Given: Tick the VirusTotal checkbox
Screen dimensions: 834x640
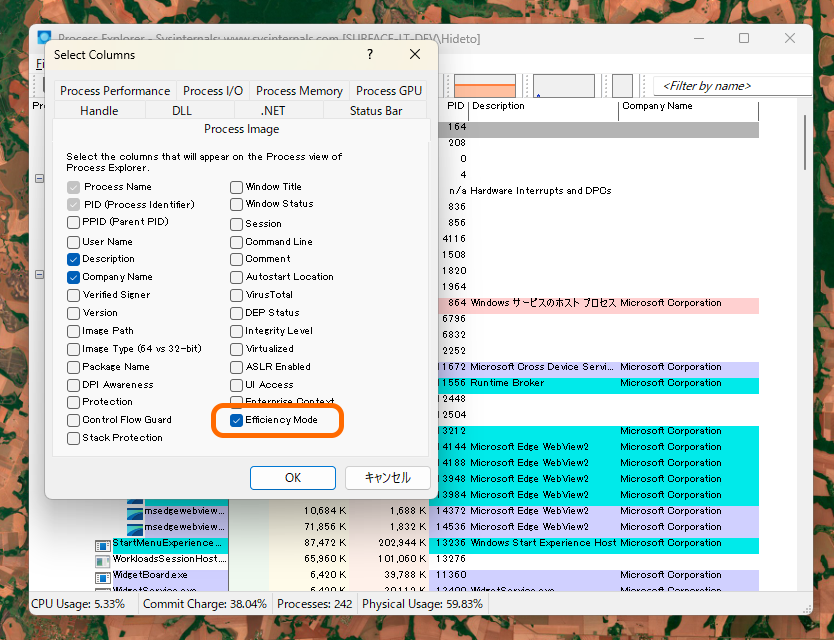Looking at the screenshot, I should (x=237, y=295).
